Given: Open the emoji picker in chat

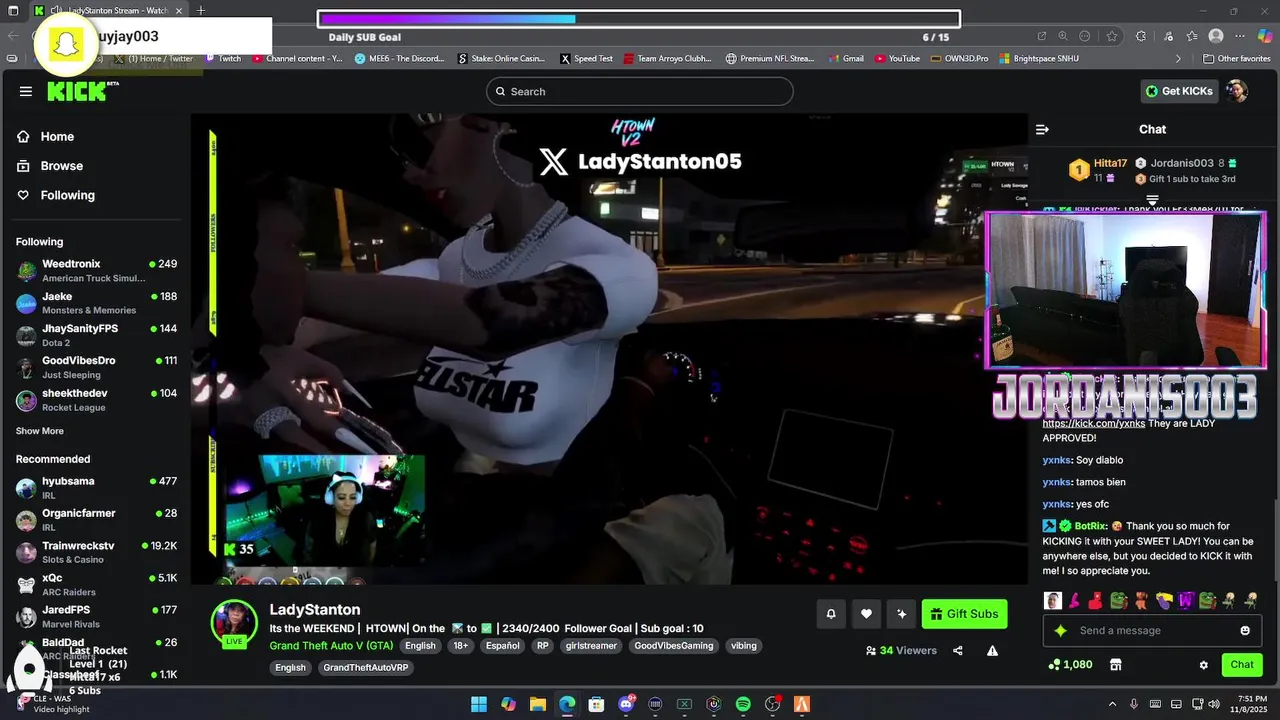Looking at the screenshot, I should (1245, 631).
